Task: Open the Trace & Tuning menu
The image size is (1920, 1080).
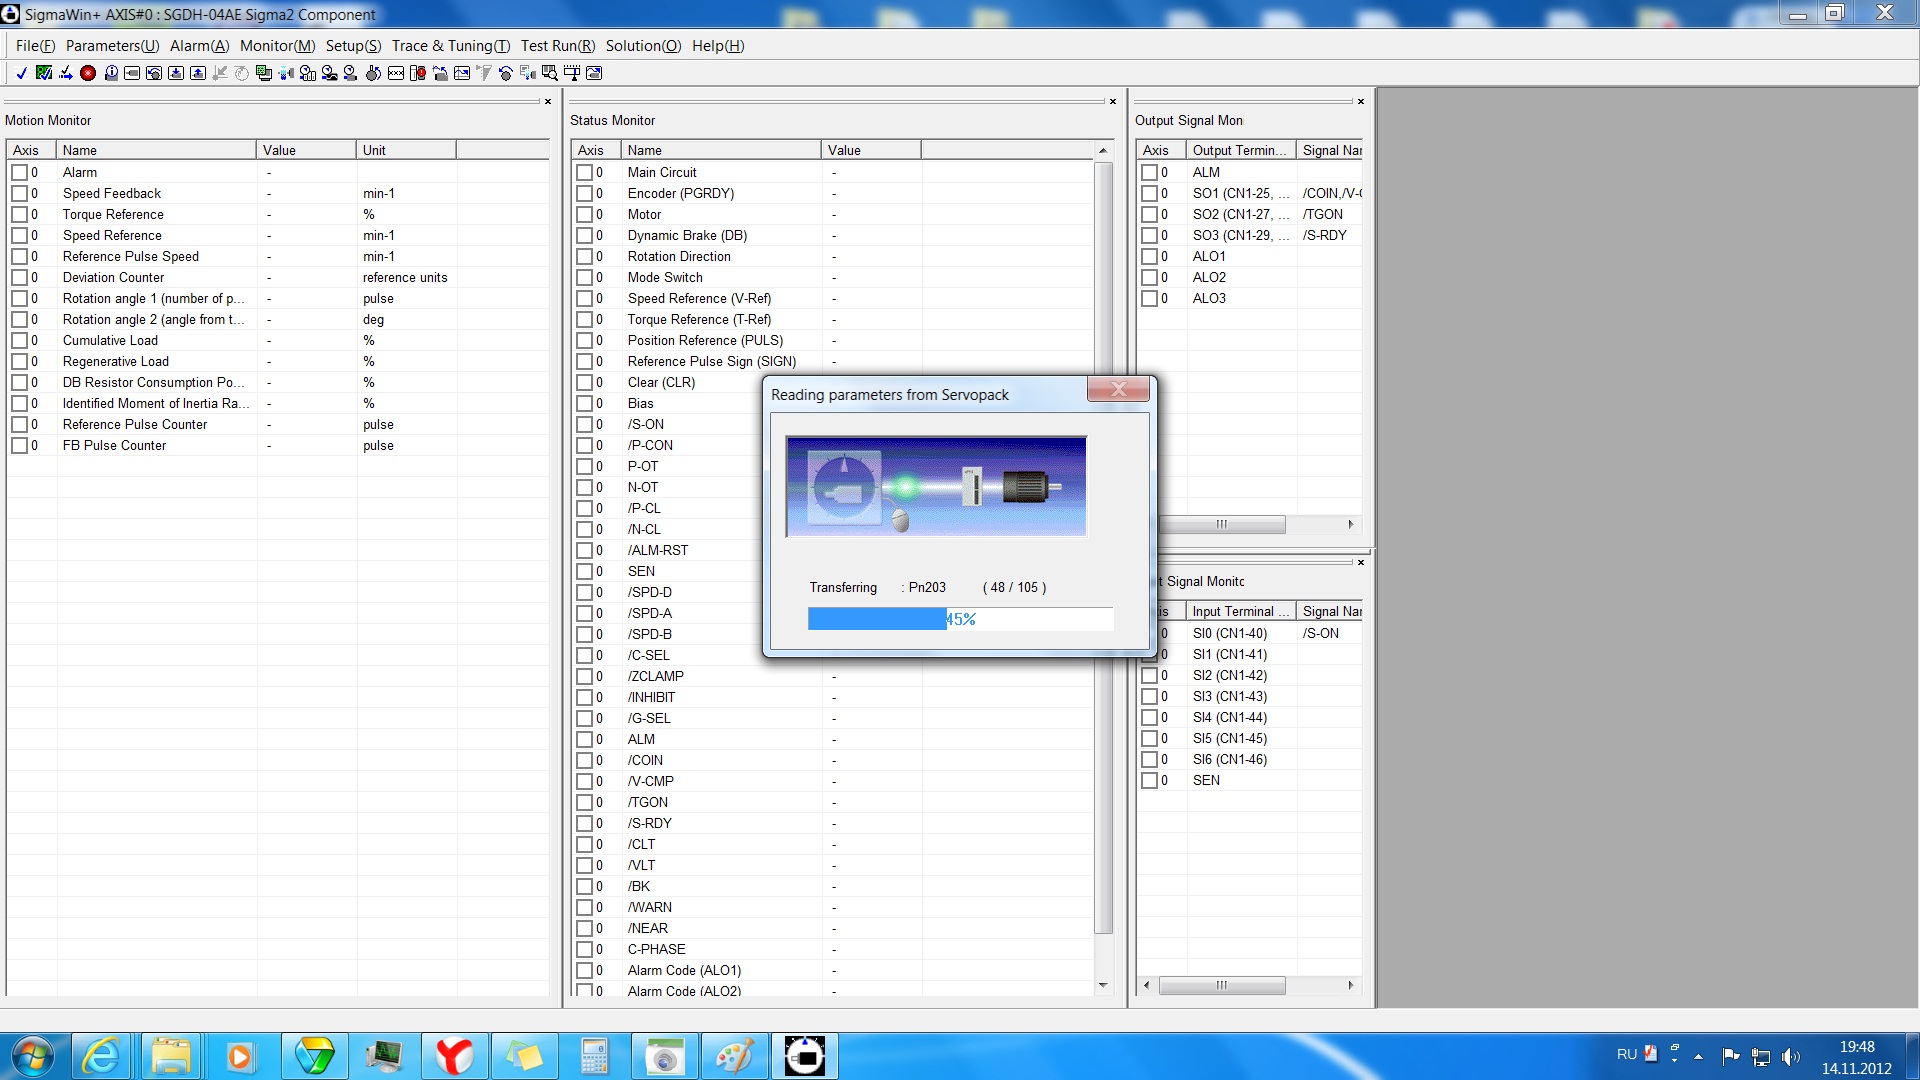Action: coord(450,46)
